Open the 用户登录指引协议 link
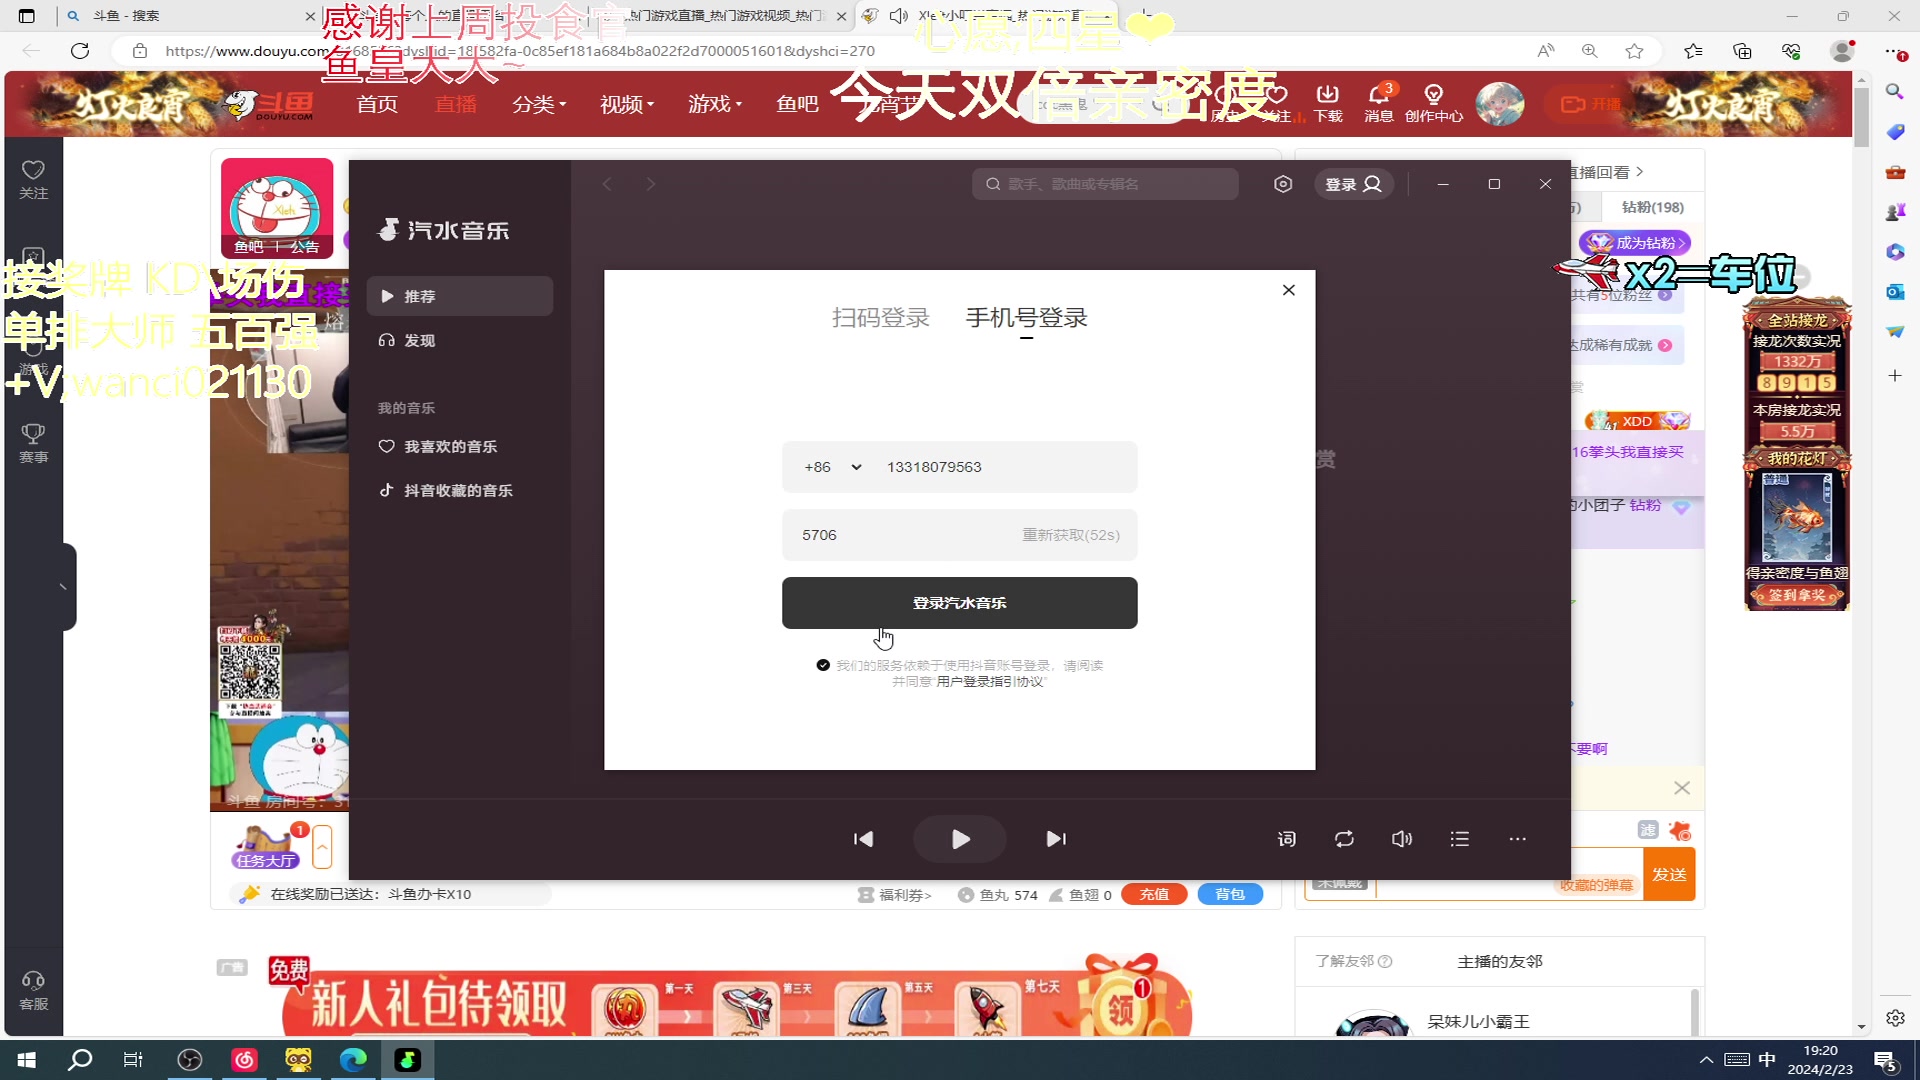1920x1080 pixels. [x=989, y=682]
